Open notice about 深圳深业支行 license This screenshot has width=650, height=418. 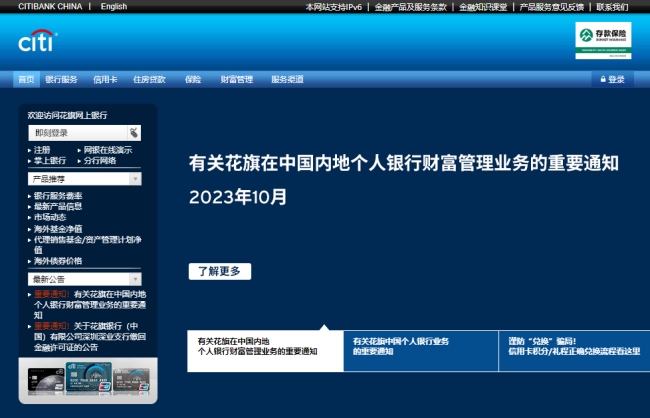[x=90, y=337]
